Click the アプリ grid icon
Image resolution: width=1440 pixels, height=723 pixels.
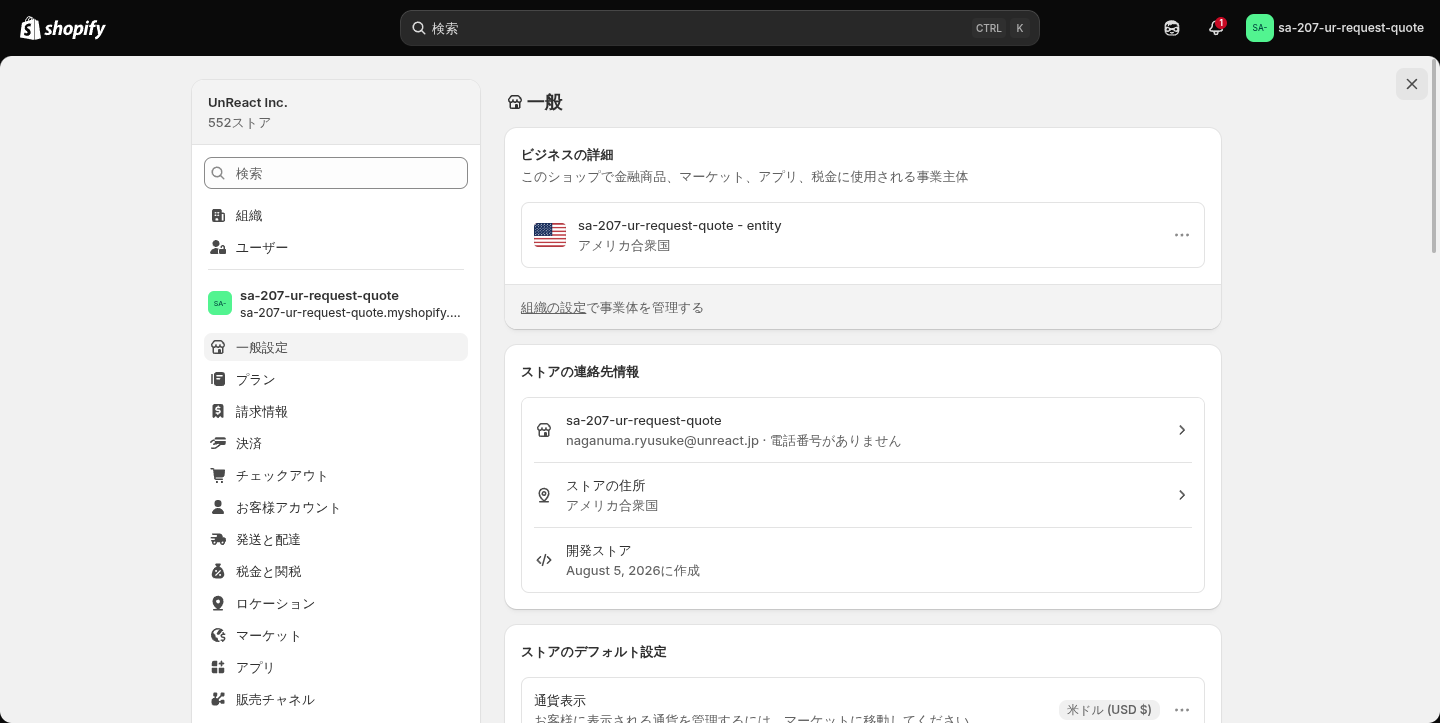point(218,667)
